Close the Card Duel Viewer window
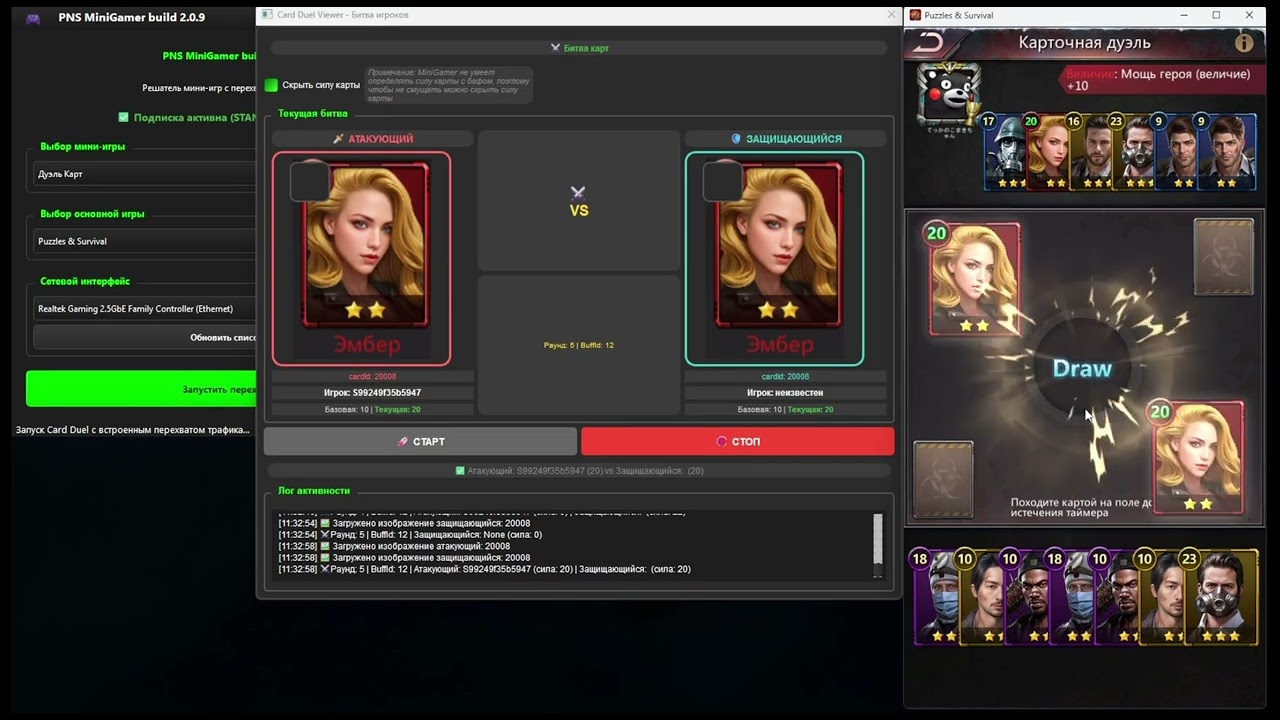The width and height of the screenshot is (1280, 720). [892, 15]
